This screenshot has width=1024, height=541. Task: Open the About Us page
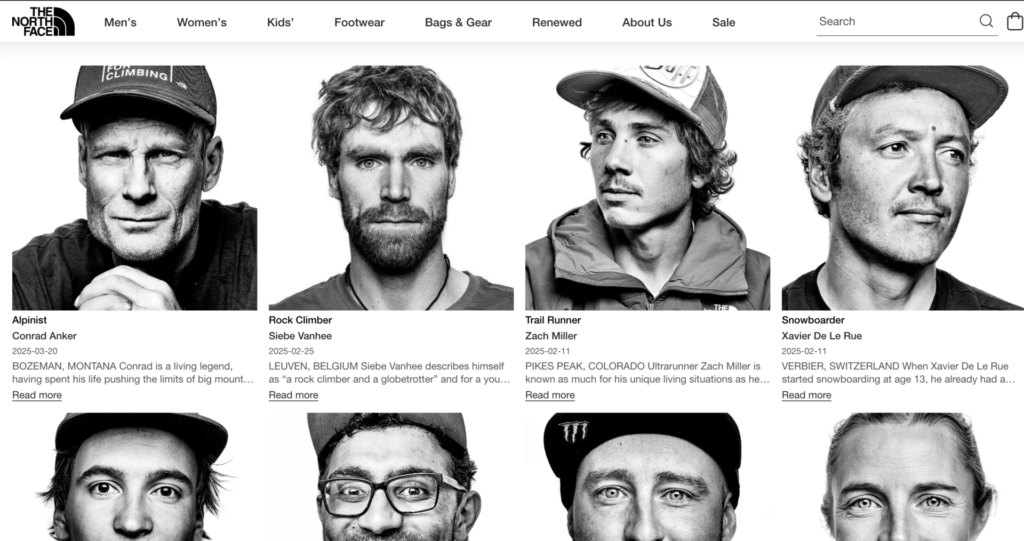click(647, 22)
